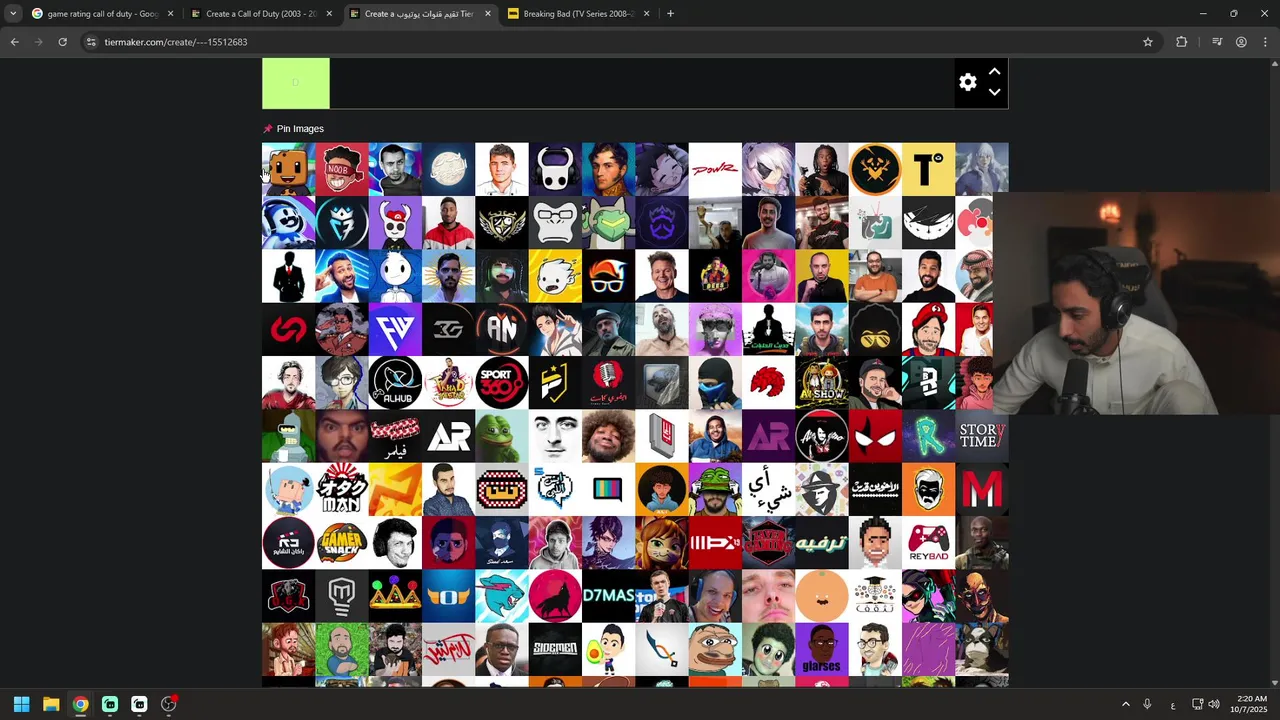Select the purple FV logo thumbnail
Viewport: 1280px width, 720px height.
[395, 329]
